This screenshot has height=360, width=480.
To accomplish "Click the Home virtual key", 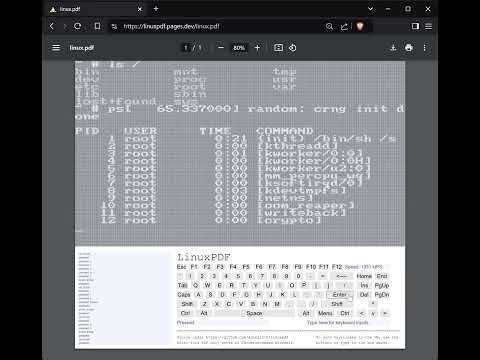I will 364,276.
